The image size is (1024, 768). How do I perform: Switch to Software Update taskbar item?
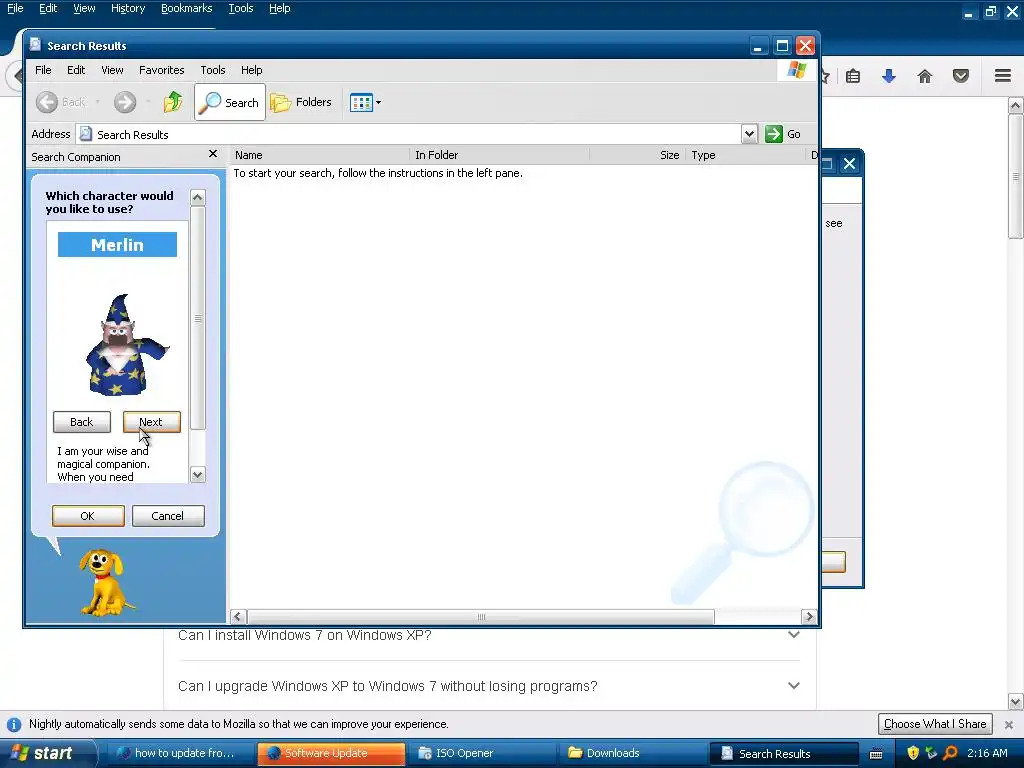(331, 753)
